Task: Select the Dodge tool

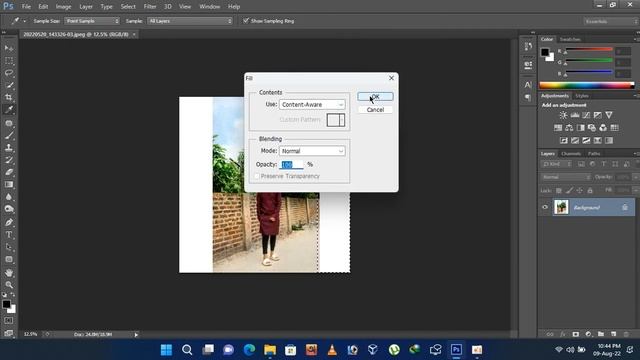Action: coord(9,209)
